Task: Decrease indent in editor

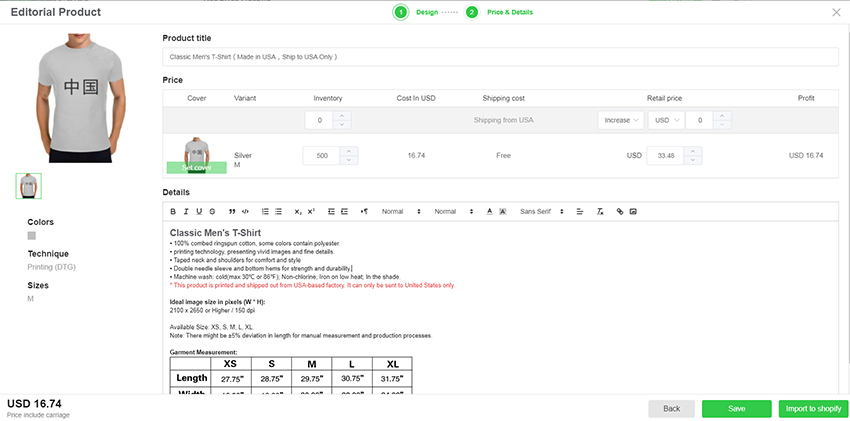Action: pos(331,211)
